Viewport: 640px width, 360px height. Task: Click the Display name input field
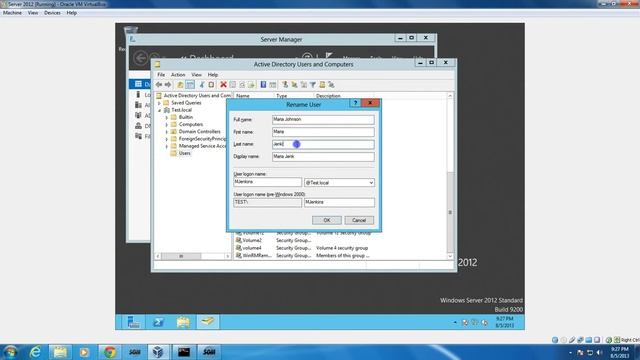[x=323, y=156]
